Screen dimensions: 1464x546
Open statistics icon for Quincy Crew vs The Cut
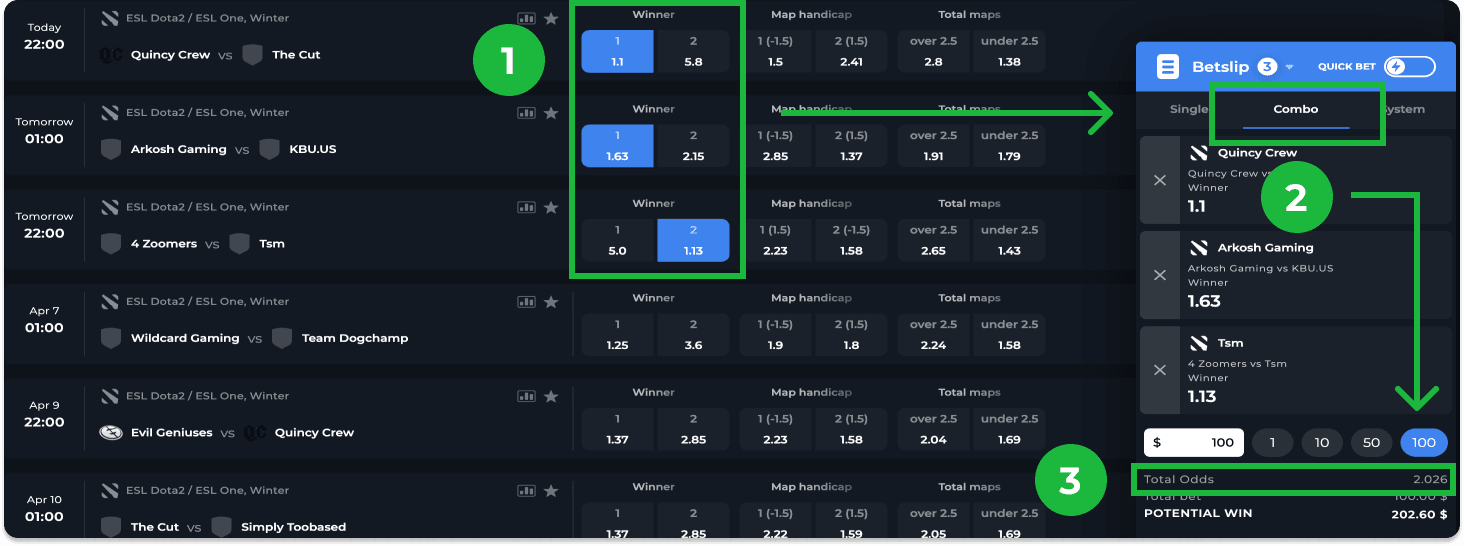526,19
